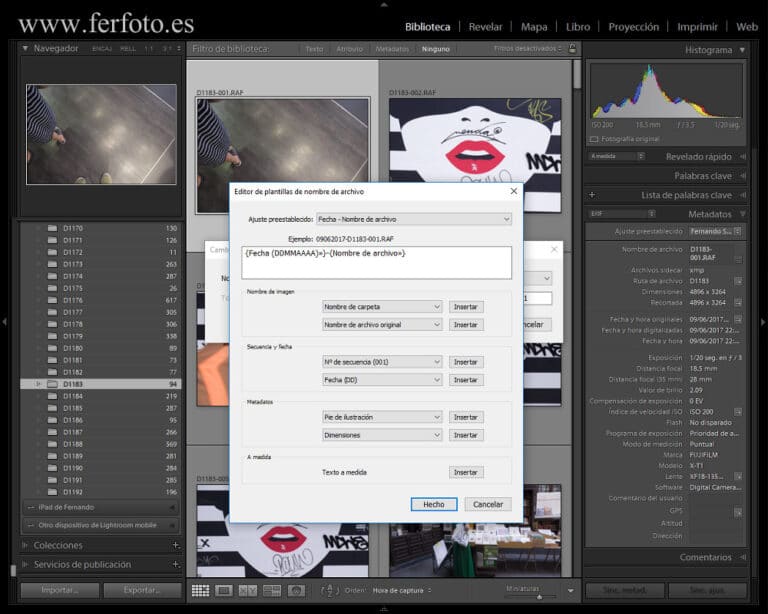Collapse the Histograma panel
Image resolution: width=768 pixels, height=614 pixels.
[742, 50]
